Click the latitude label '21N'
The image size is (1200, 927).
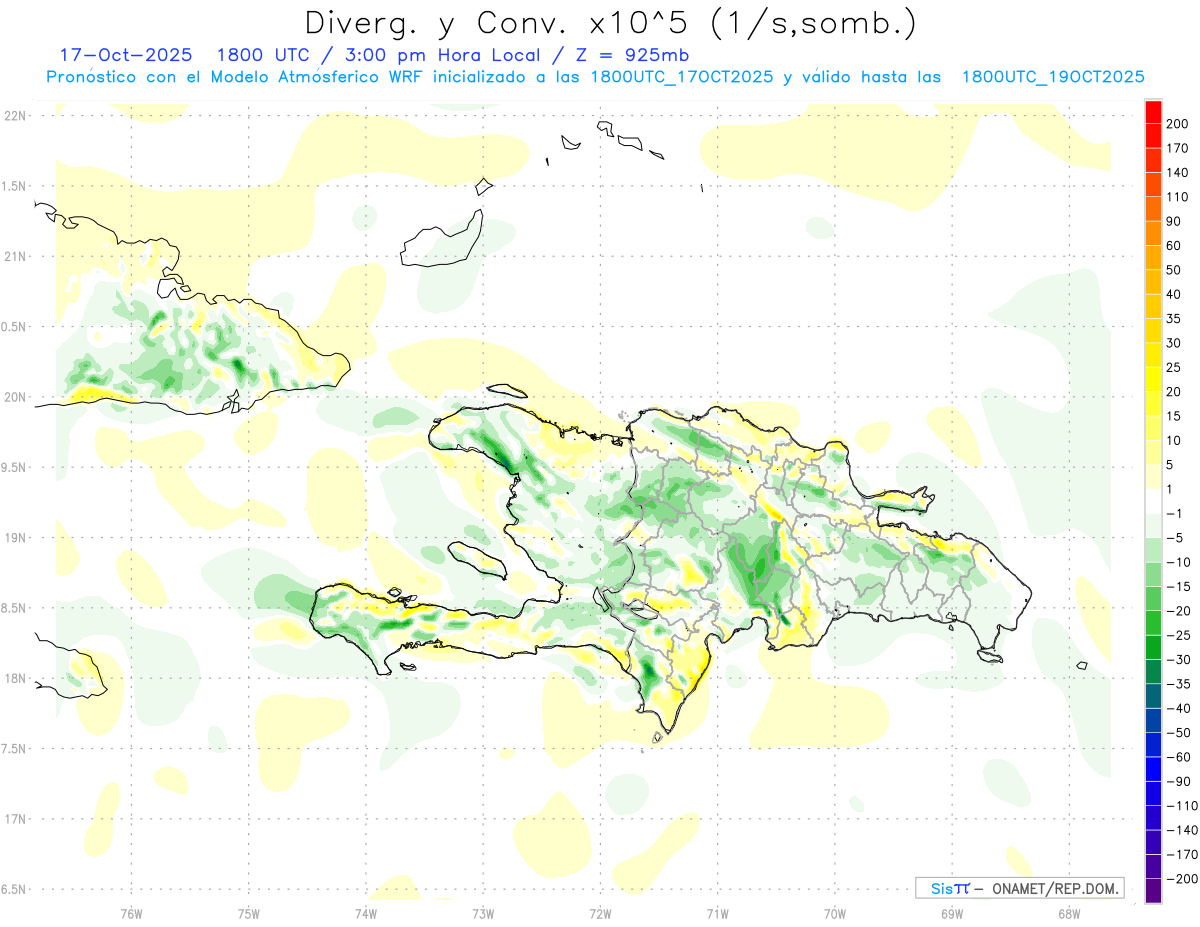point(14,256)
